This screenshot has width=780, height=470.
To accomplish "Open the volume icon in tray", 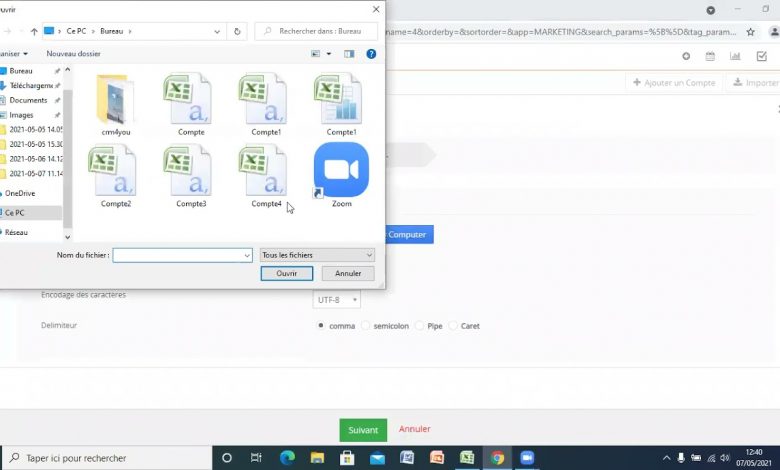I will coord(725,458).
